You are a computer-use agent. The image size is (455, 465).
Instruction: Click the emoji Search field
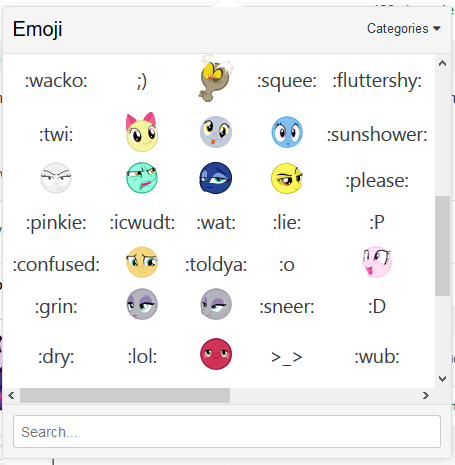click(x=227, y=432)
